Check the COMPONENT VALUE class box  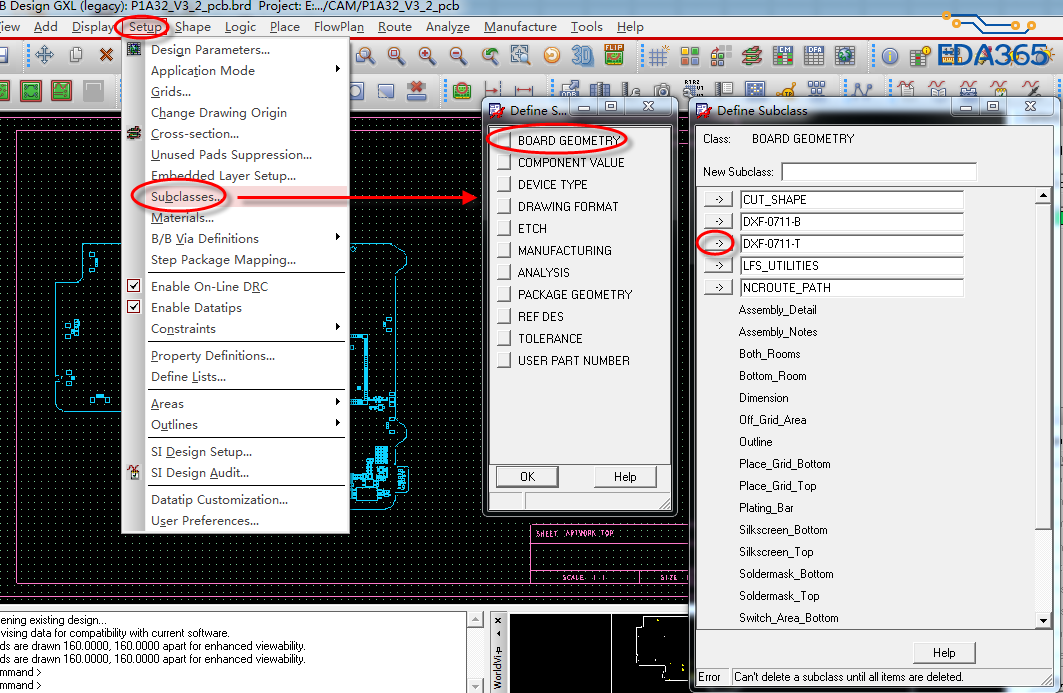pos(504,162)
